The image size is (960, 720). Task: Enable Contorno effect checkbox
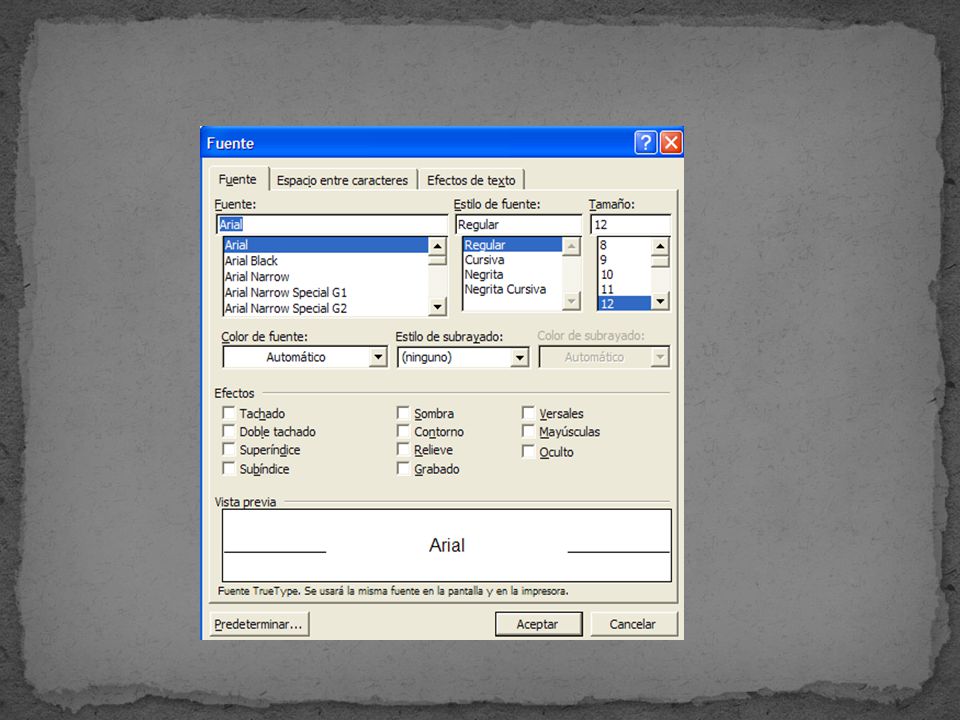[x=403, y=431]
